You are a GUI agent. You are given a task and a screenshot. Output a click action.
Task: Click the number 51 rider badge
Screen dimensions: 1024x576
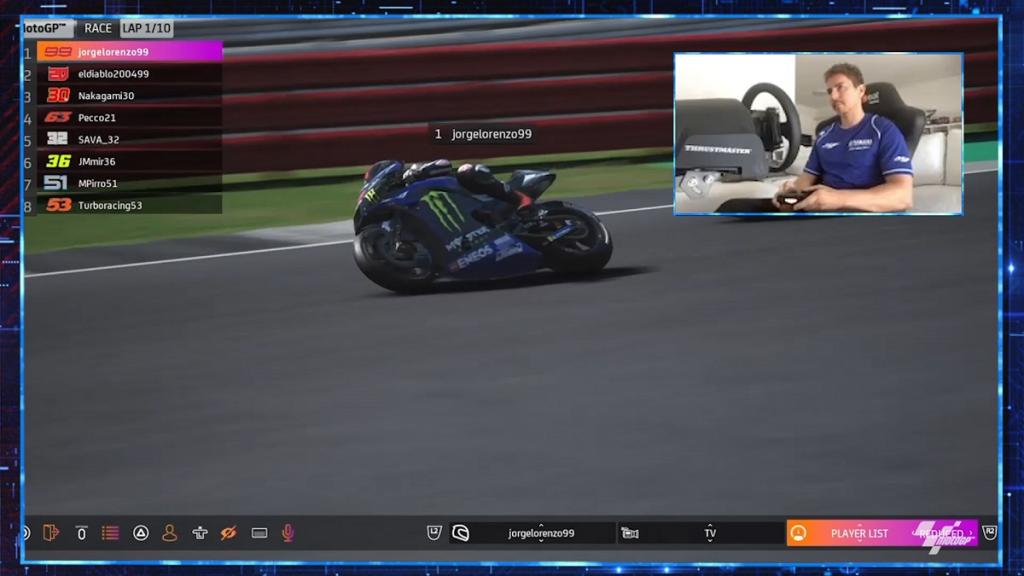[x=56, y=184]
